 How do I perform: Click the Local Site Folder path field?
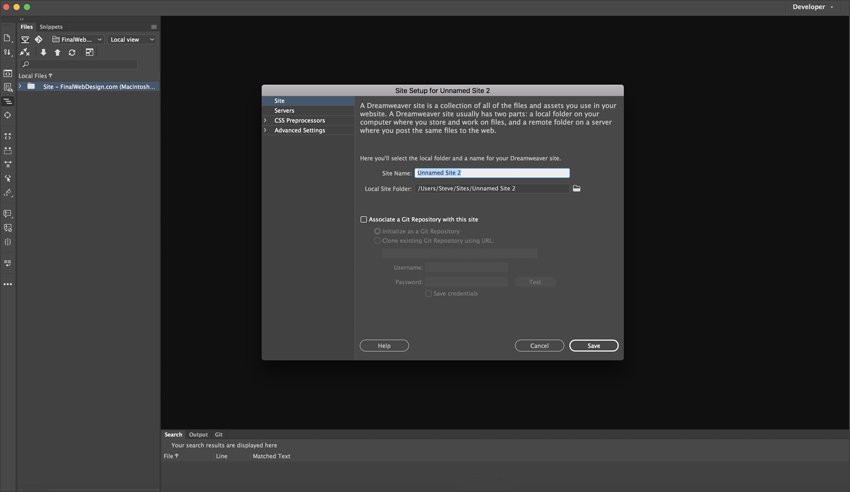tap(492, 189)
